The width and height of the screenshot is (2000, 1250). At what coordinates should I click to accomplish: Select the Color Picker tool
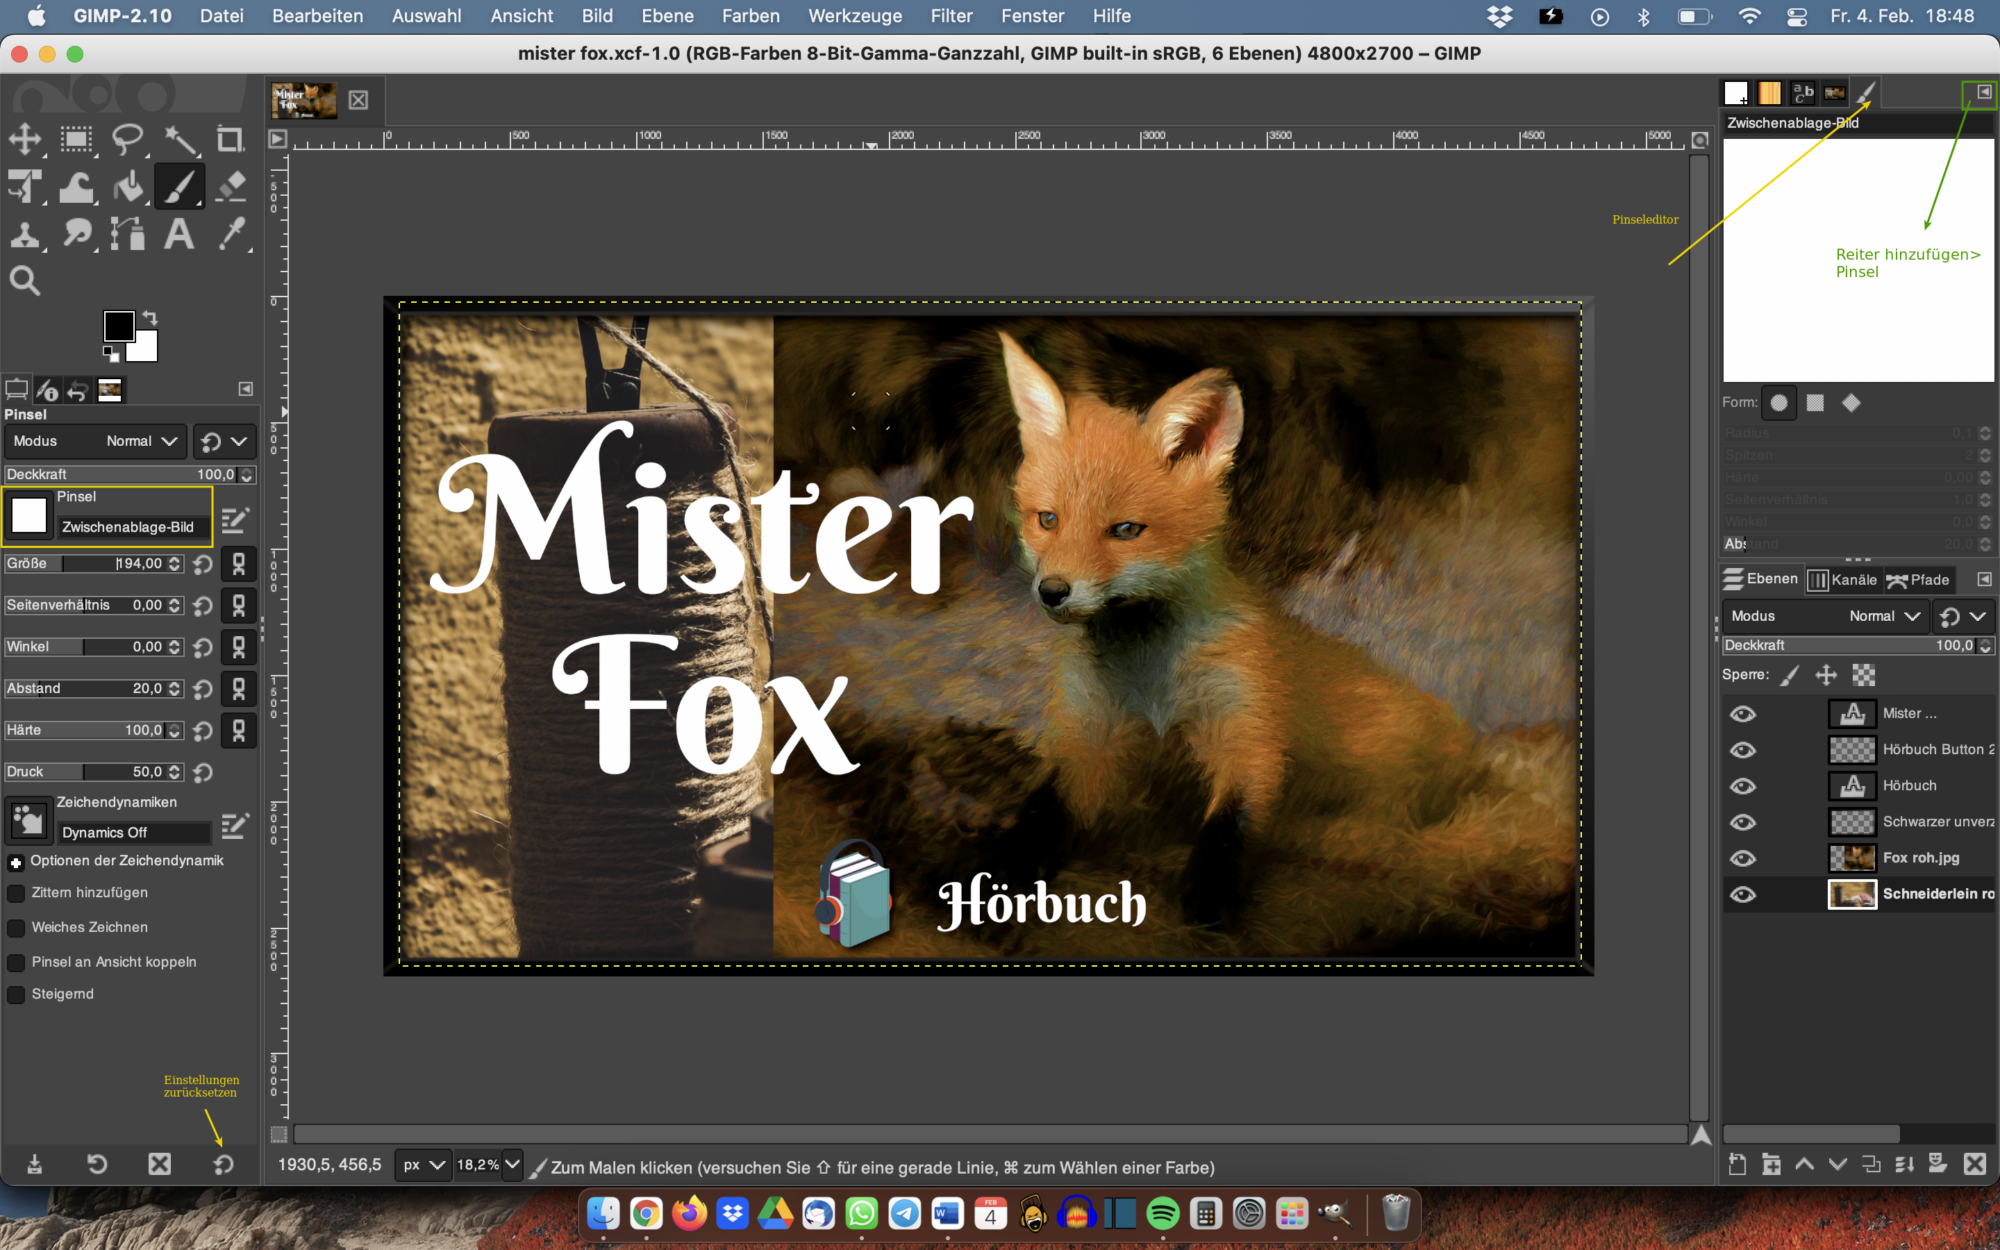coord(231,235)
